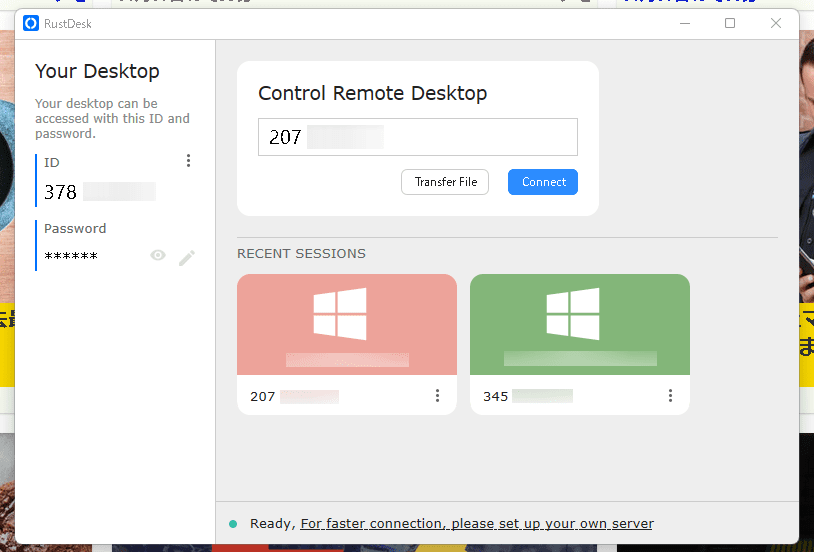Follow the set up your own server link
Viewport: 814px width, 552px height.
(x=477, y=523)
